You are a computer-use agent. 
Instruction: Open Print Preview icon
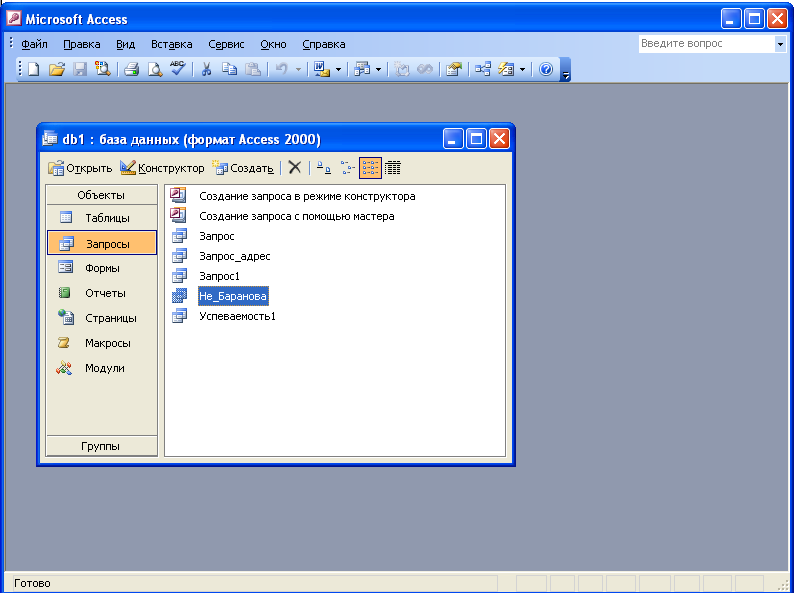154,69
